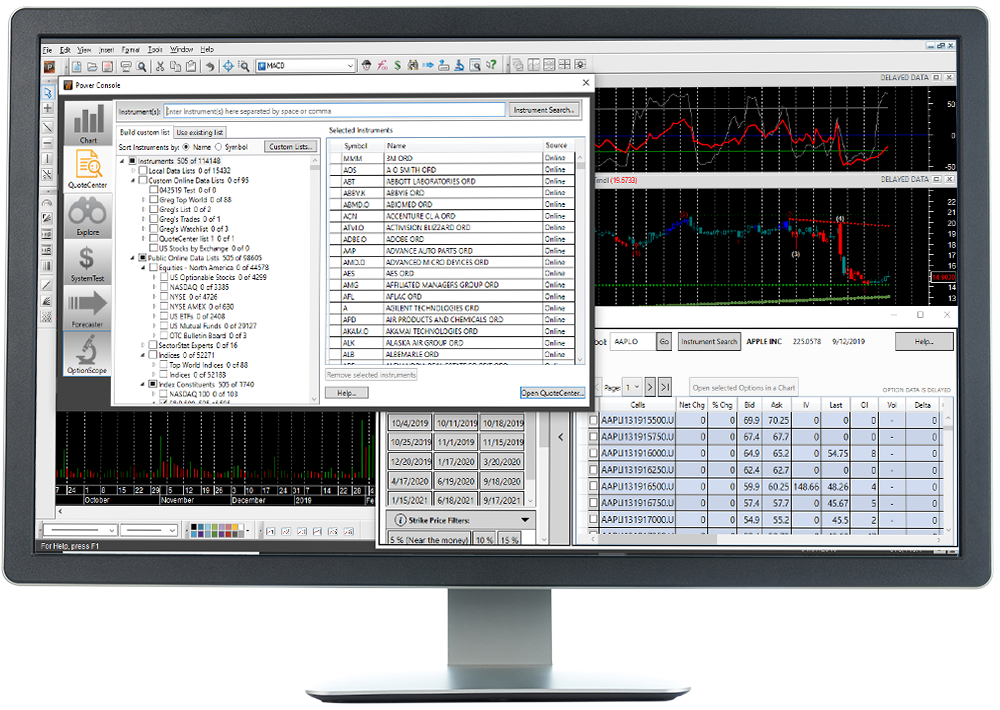Click the Paste icon in the top toolbar
The height and width of the screenshot is (710, 1000).
[190, 65]
